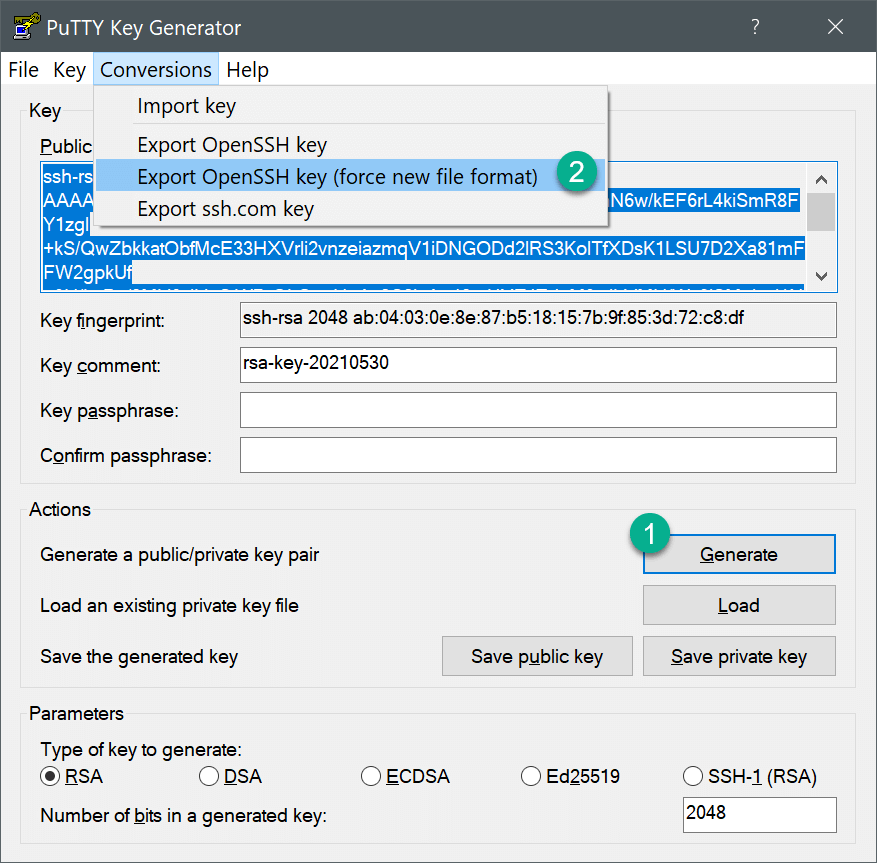877x863 pixels.
Task: Choose ECDSA as key type
Action: point(371,776)
